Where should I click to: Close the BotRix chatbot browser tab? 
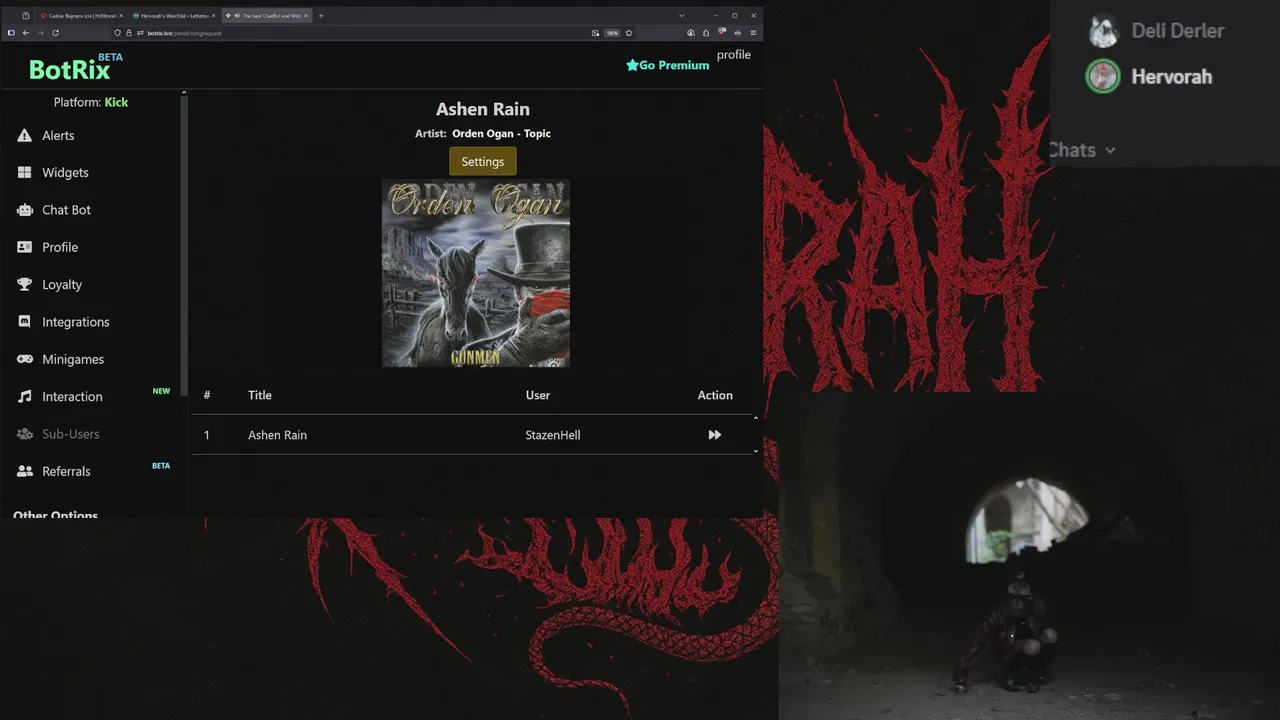tap(307, 16)
